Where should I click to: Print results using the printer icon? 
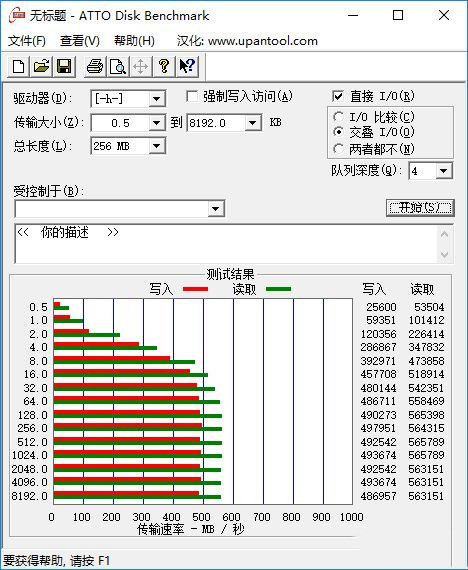(95, 67)
